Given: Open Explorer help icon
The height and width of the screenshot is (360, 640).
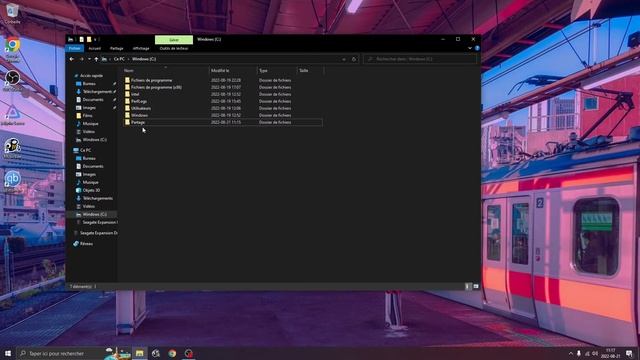Looking at the screenshot, I should point(477,48).
